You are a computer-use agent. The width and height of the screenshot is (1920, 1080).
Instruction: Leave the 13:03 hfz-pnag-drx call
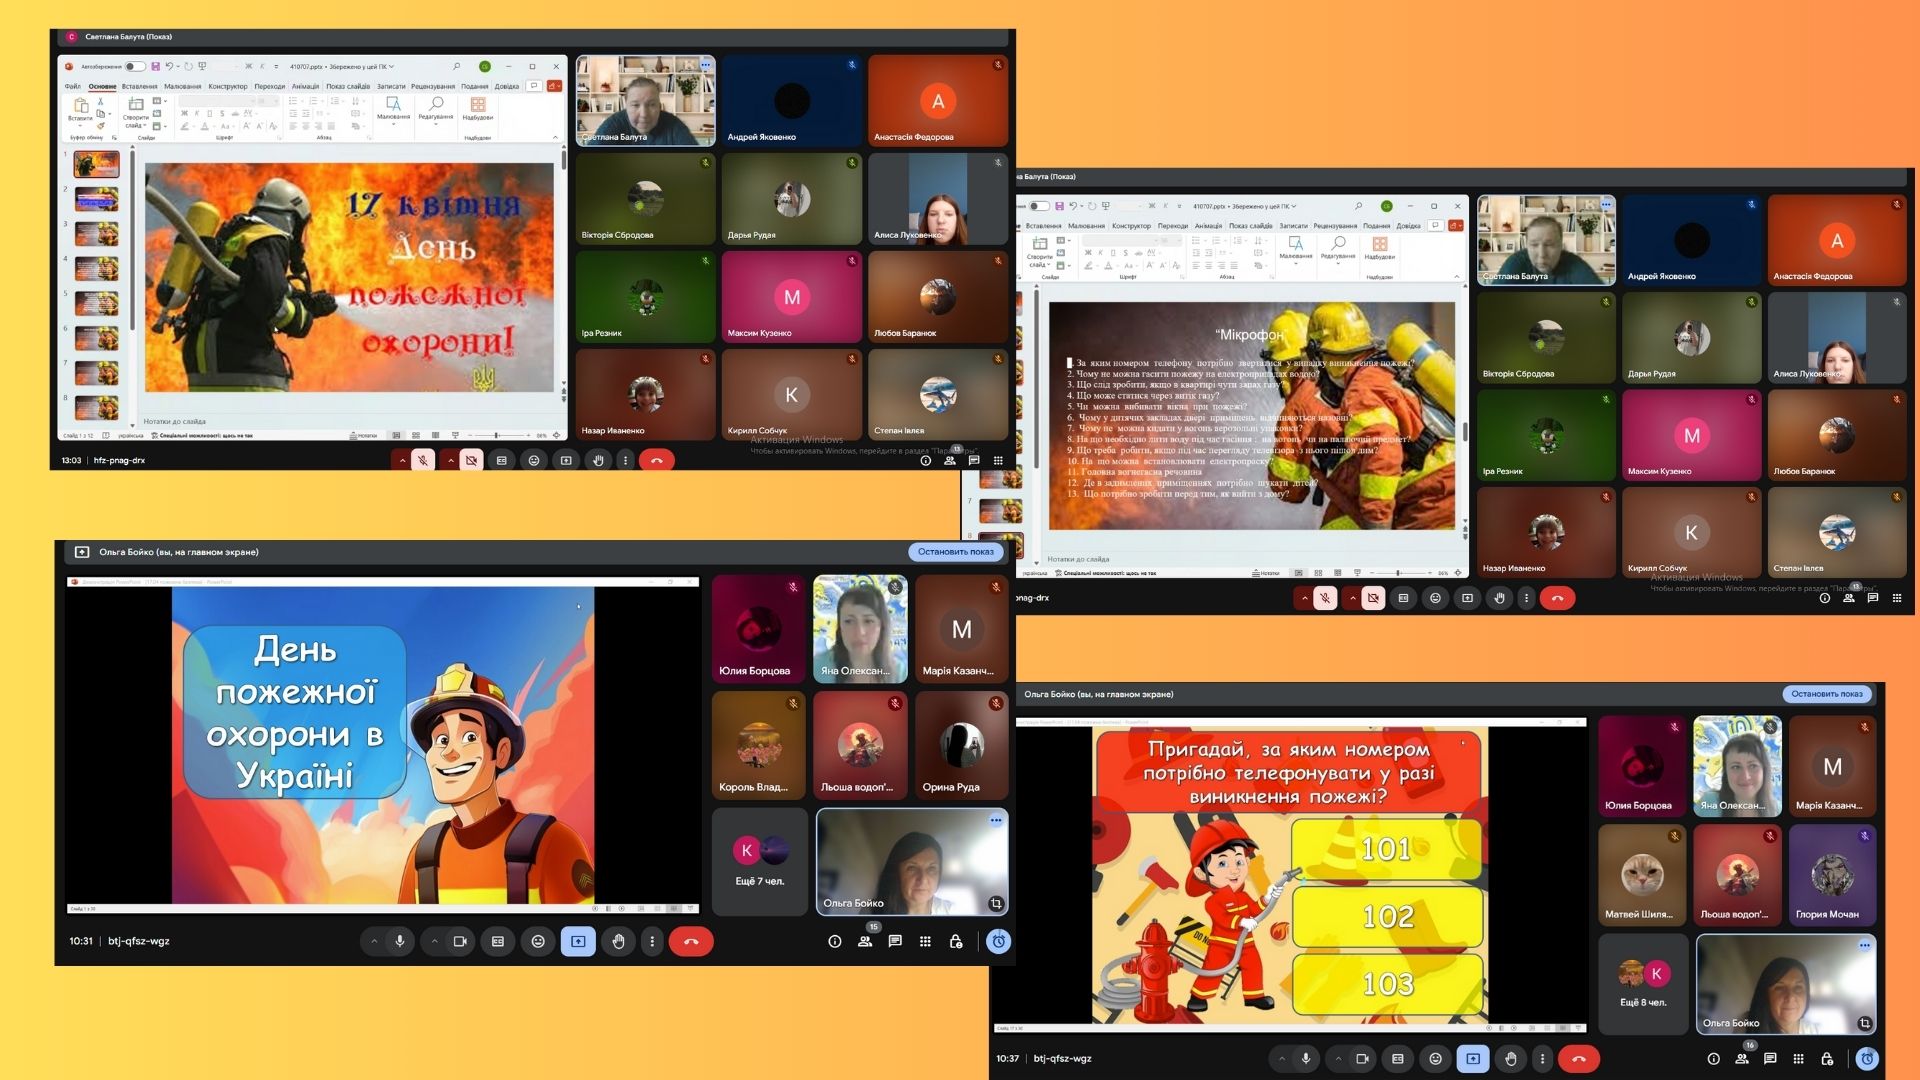(x=657, y=460)
